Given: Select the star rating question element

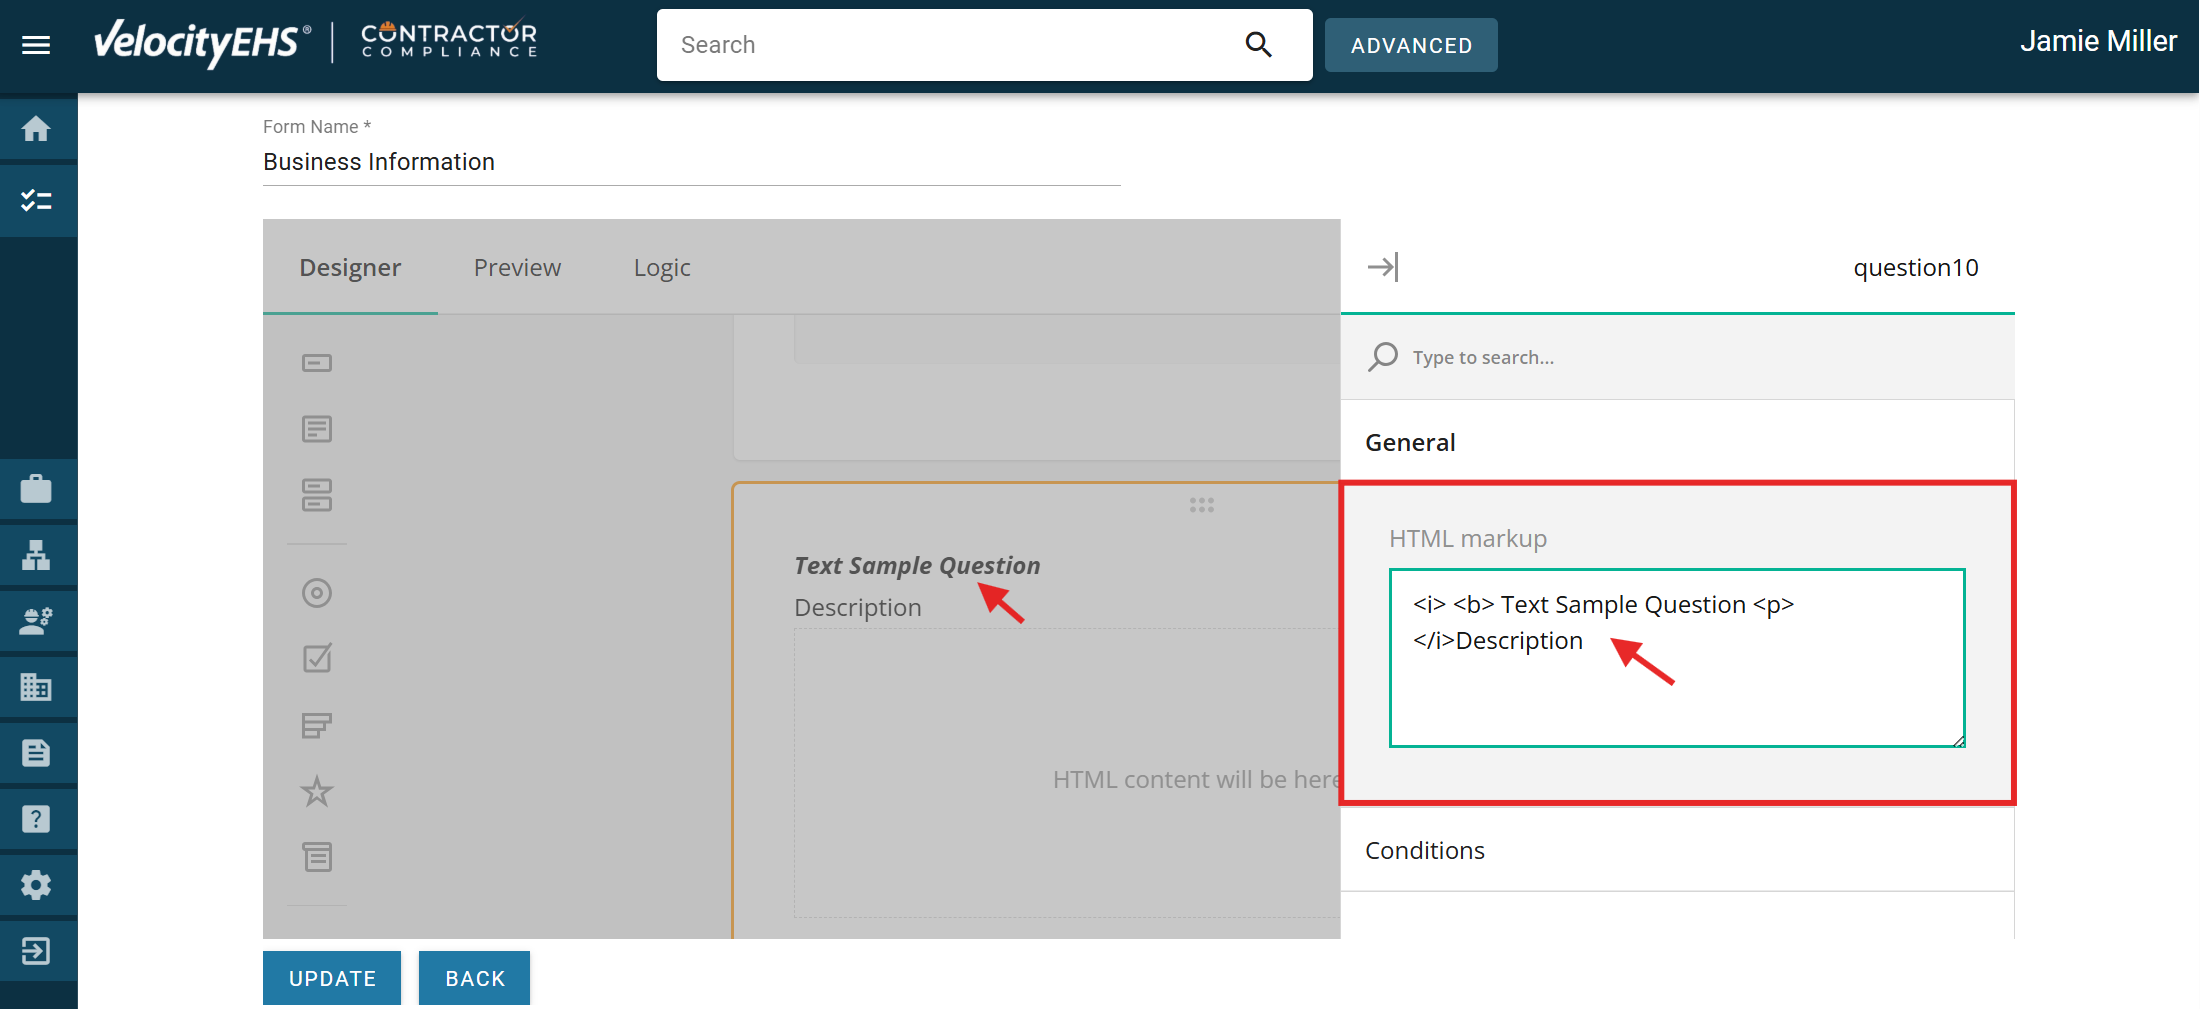Looking at the screenshot, I should coord(317,791).
